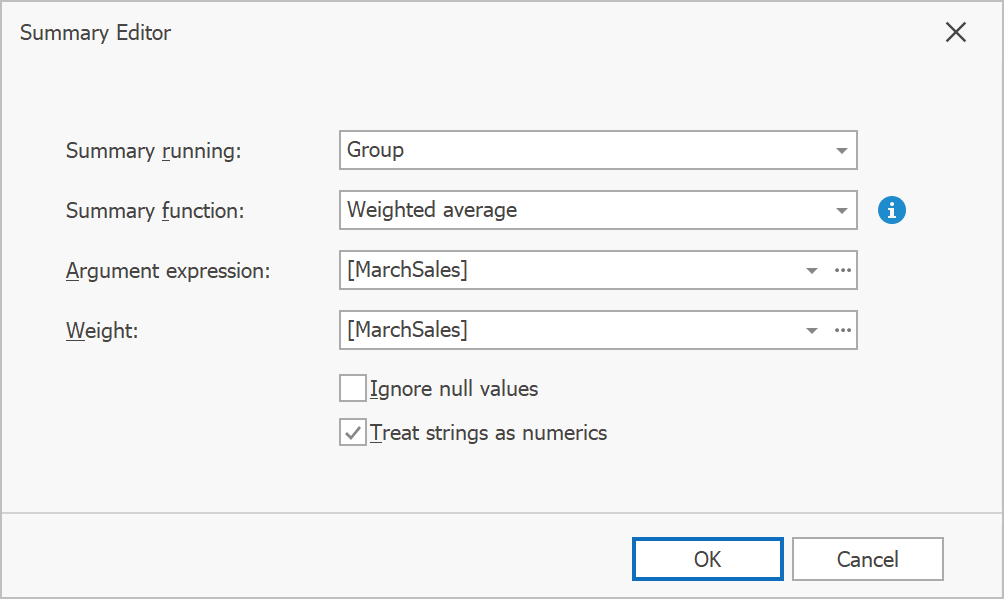Open expression editor via Argument expression ellipsis button
The width and height of the screenshot is (1004, 600).
tap(843, 270)
